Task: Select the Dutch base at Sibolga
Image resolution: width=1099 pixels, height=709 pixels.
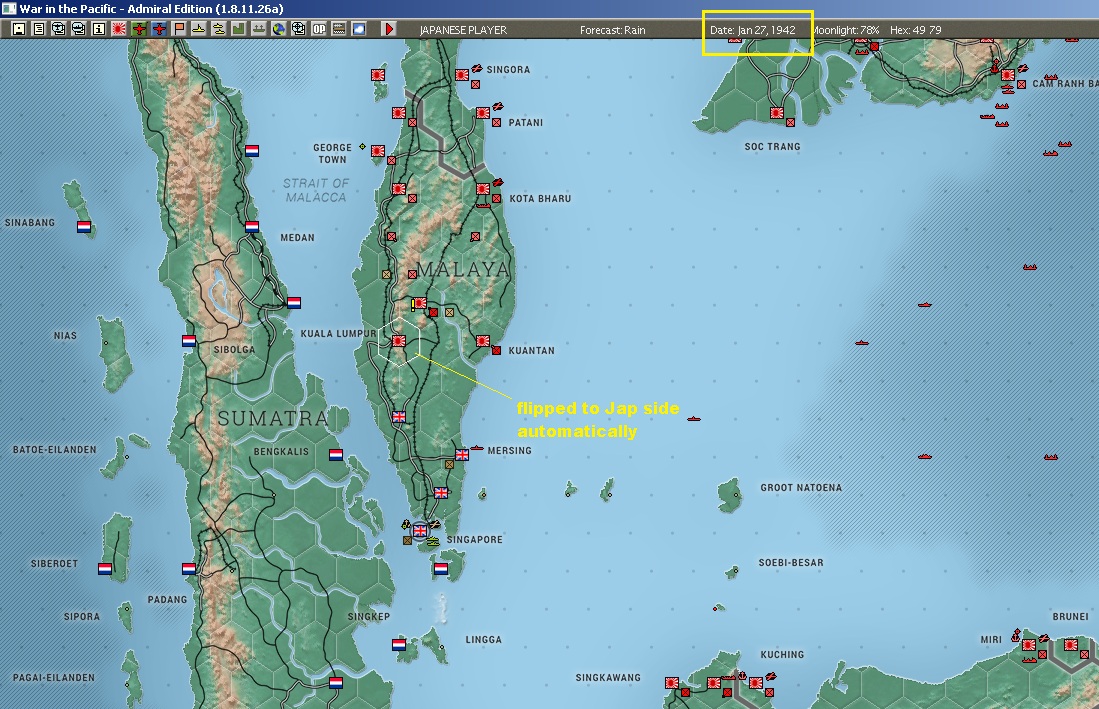Action: coord(189,340)
